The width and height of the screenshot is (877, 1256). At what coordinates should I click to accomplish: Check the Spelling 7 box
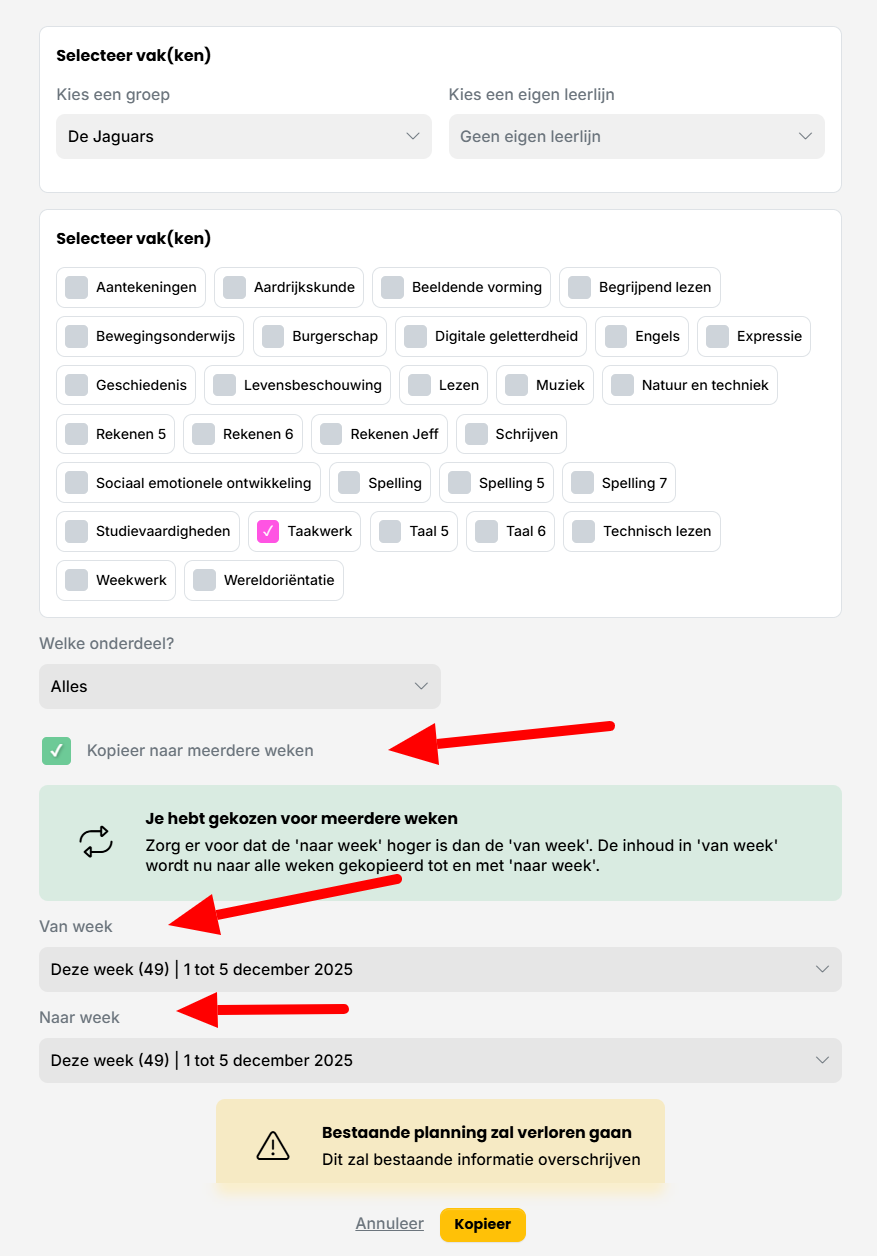[x=582, y=483]
